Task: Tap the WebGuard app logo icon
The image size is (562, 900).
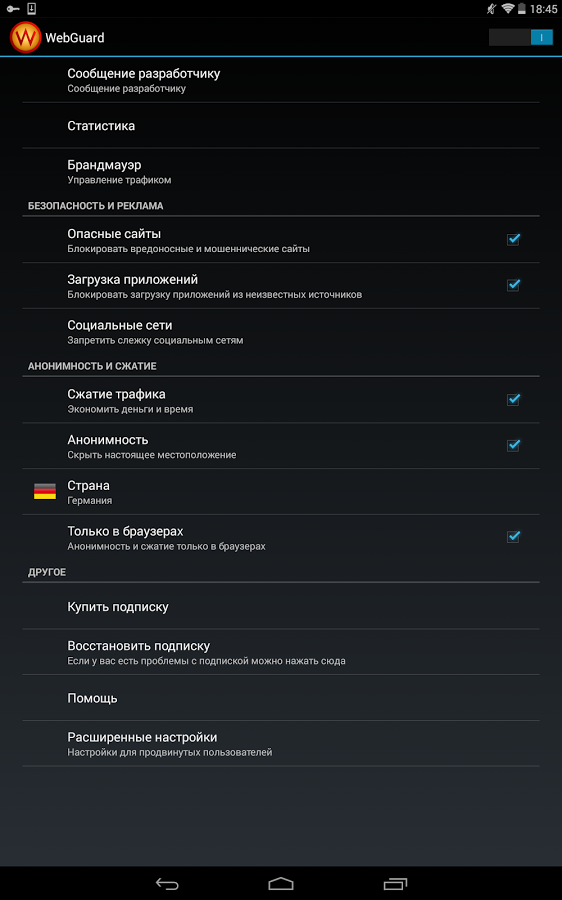Action: (25, 38)
